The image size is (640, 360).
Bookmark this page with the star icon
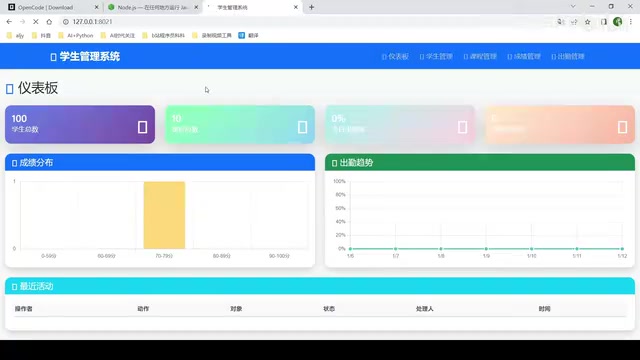(x=587, y=22)
